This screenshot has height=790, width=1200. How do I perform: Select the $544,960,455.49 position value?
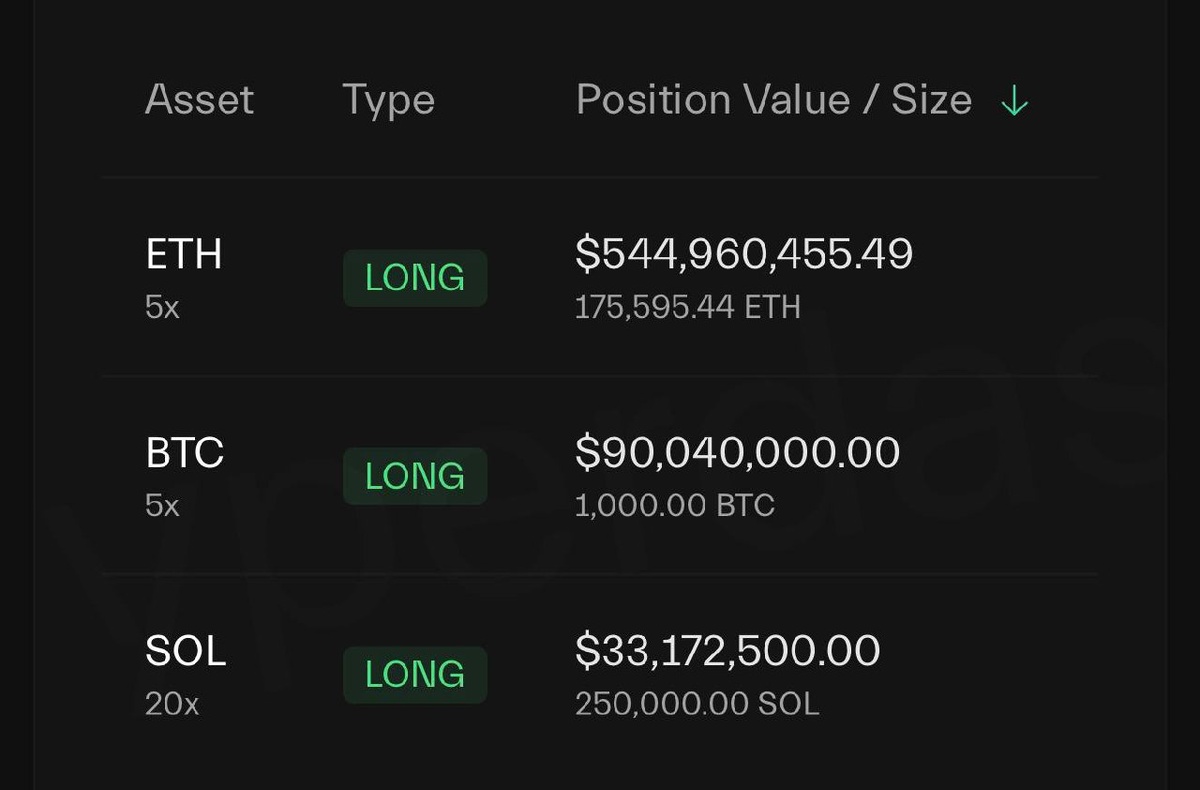click(743, 254)
